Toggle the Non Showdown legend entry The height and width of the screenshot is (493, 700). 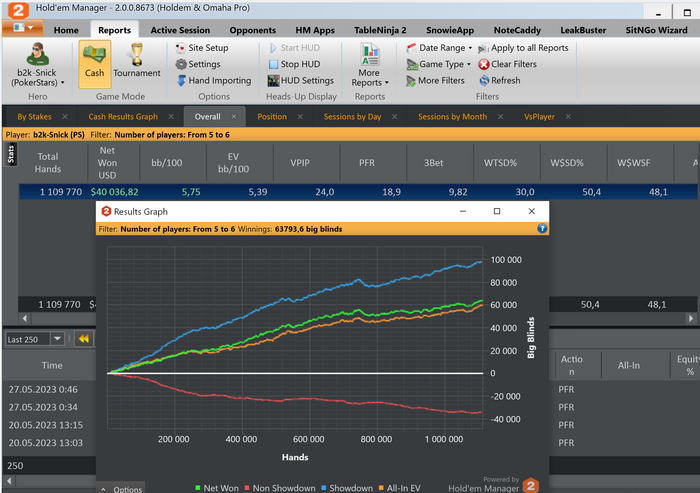[280, 488]
